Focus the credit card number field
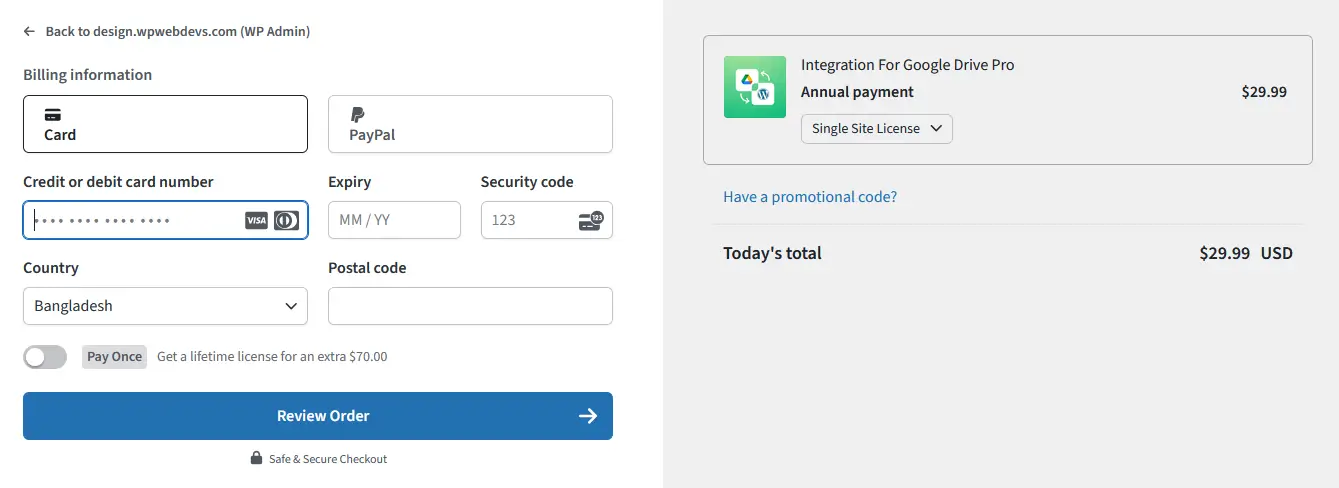The width and height of the screenshot is (1339, 488). point(135,220)
